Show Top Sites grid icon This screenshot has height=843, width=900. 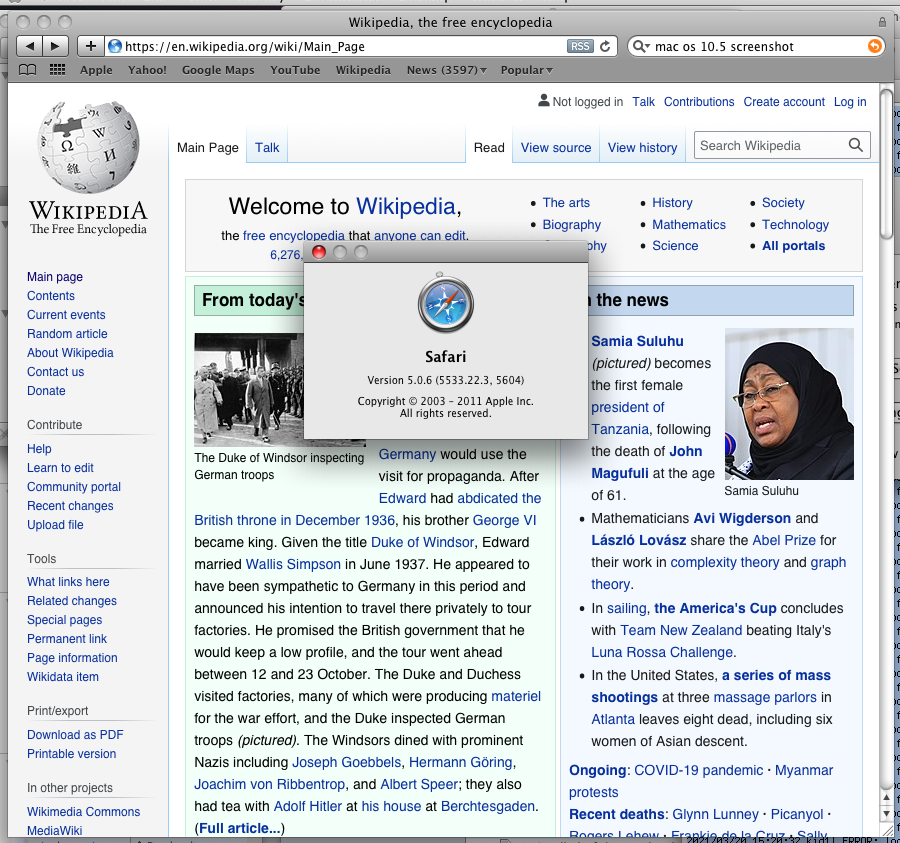(x=57, y=70)
